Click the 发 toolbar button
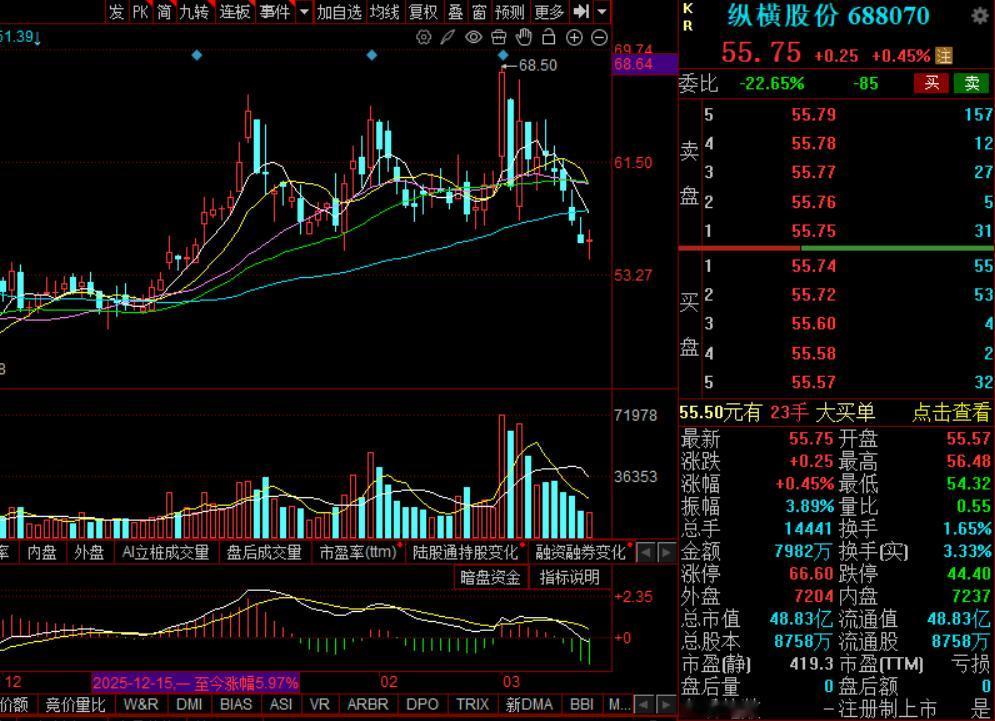The image size is (995, 721). coord(116,11)
